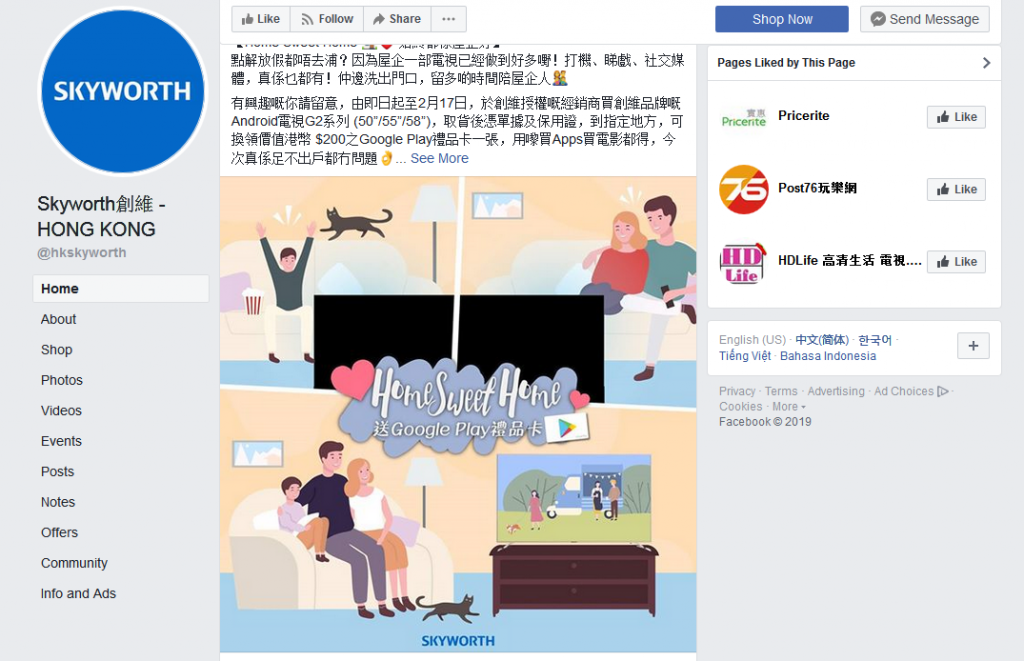Go to the Community section
The height and width of the screenshot is (661, 1024).
coord(74,563)
